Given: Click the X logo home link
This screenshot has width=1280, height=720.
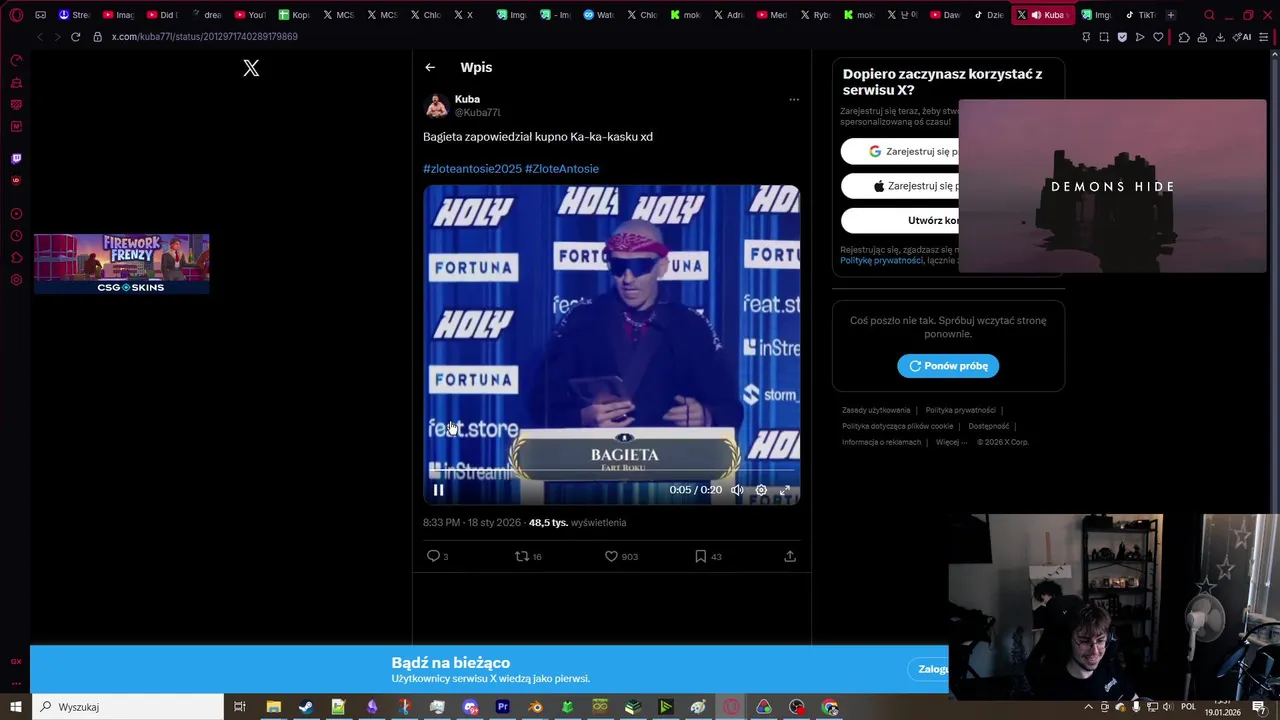Looking at the screenshot, I should [251, 68].
